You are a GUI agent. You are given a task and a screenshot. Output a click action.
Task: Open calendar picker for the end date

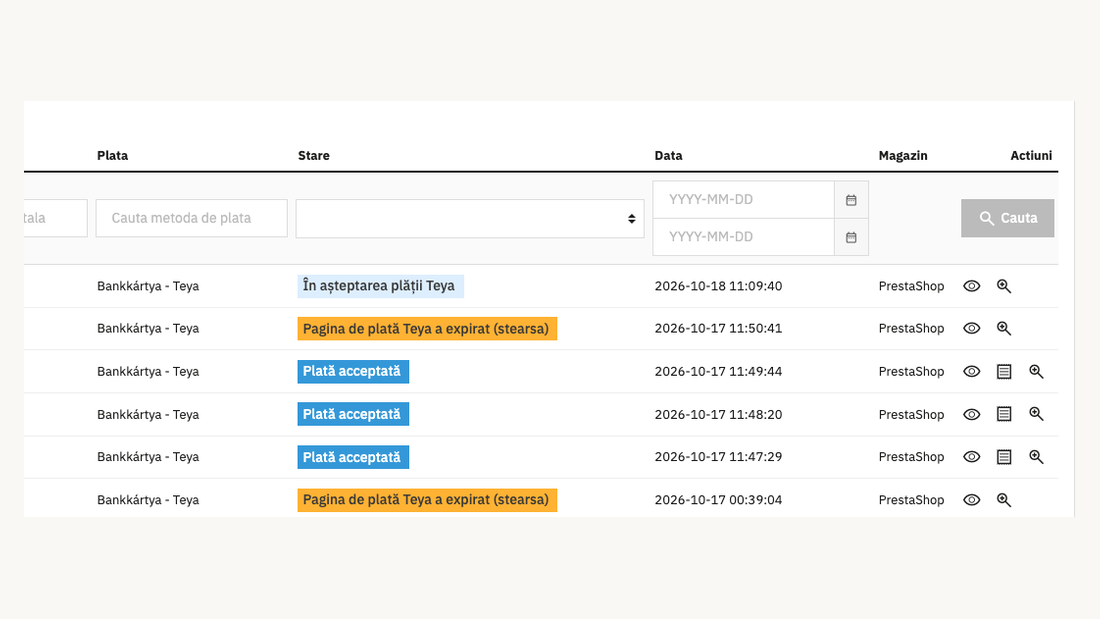[851, 237]
